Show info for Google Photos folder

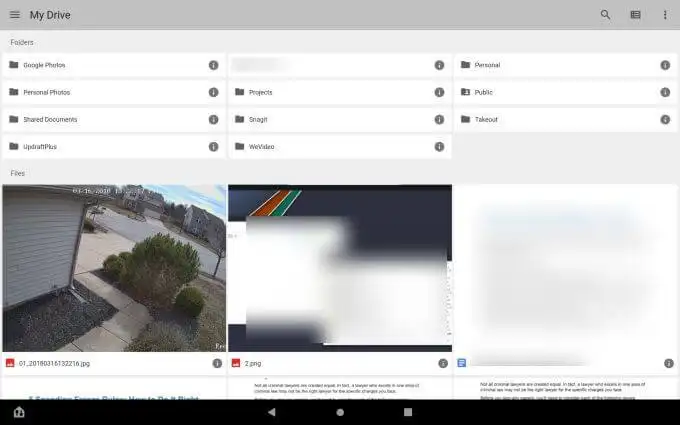[213, 65]
